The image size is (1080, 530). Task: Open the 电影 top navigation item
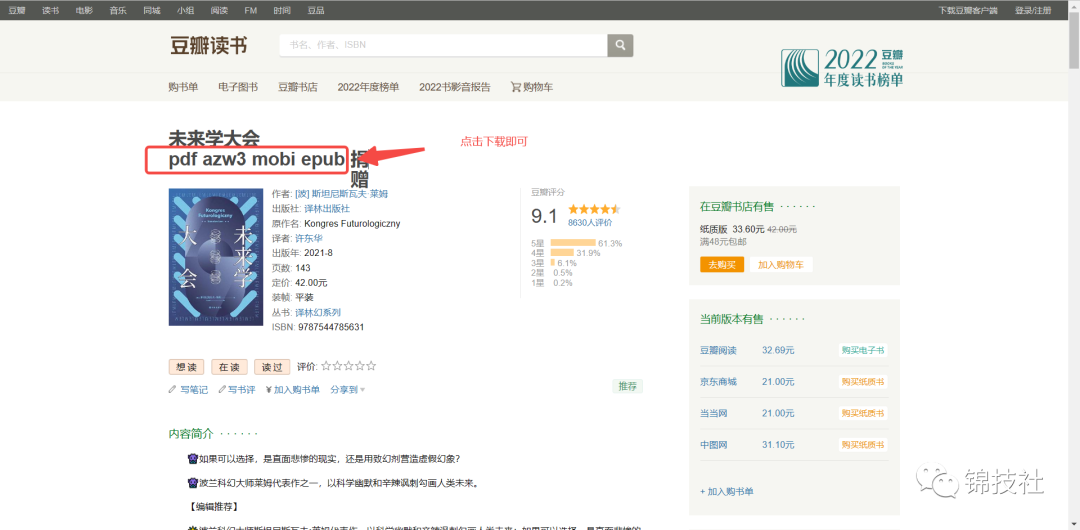click(x=84, y=10)
